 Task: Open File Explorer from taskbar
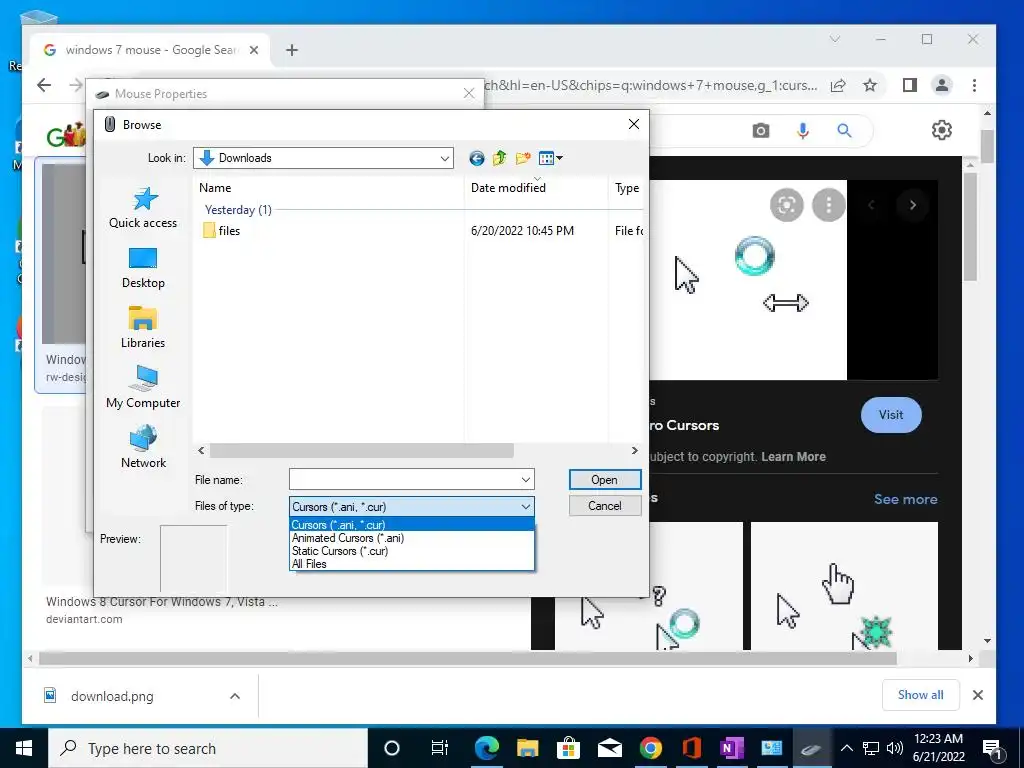[528, 748]
